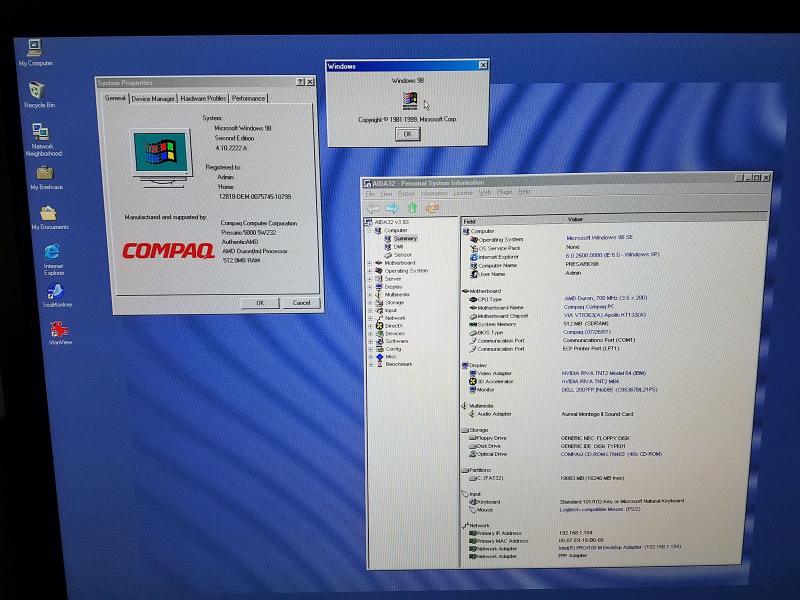
Task: Select the Sensor tree item
Action: (402, 255)
